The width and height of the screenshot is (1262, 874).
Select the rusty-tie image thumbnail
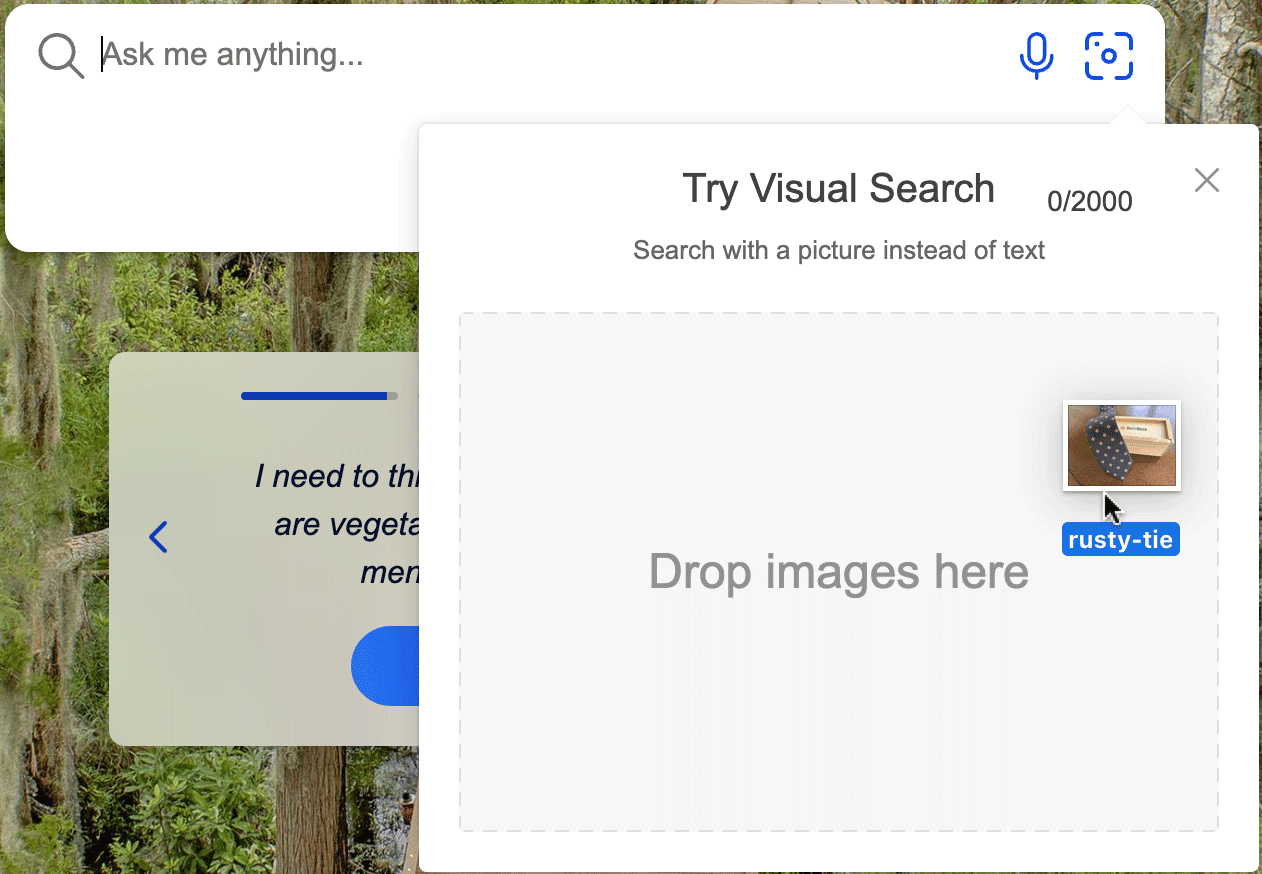click(x=1121, y=446)
